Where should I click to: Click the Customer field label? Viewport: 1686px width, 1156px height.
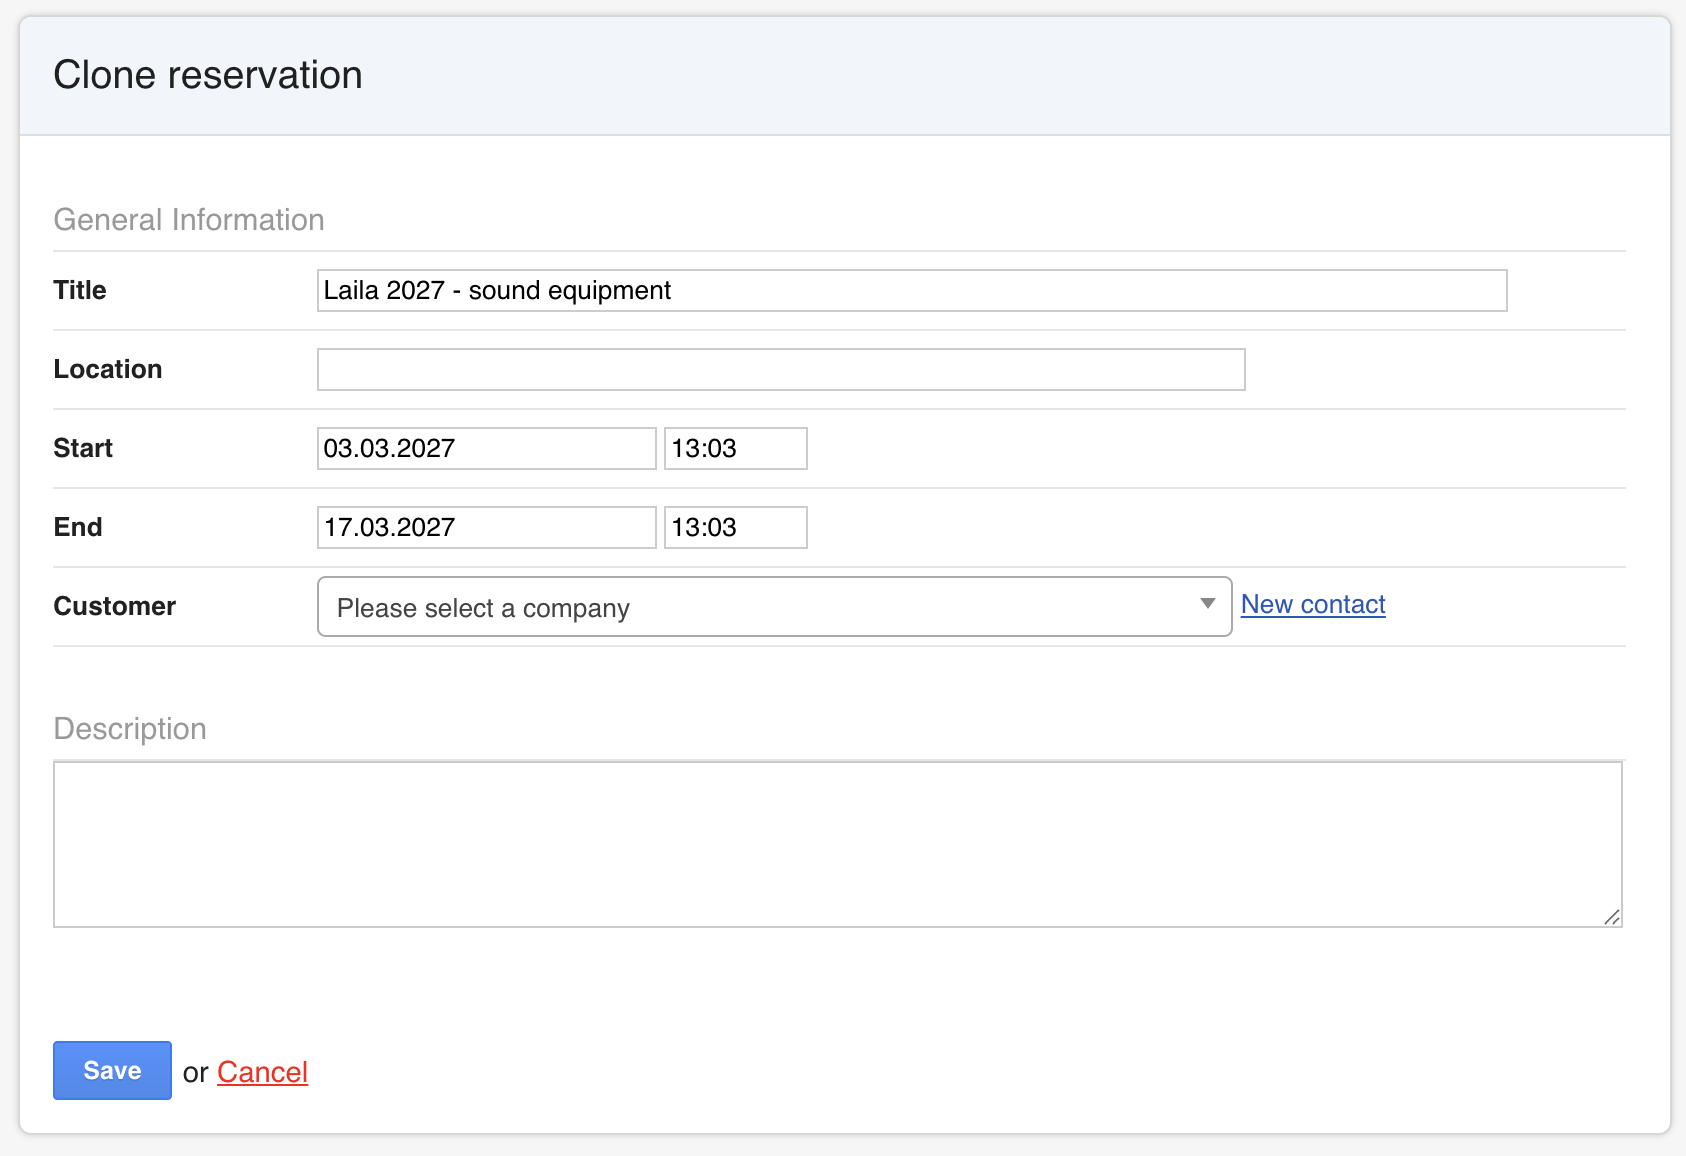pyautogui.click(x=115, y=606)
